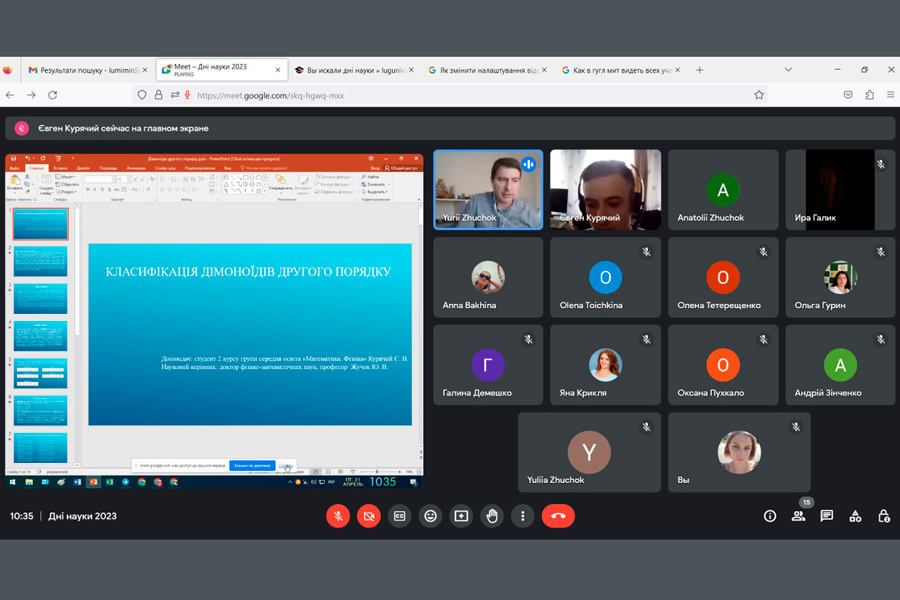Open the chat with everyone icon
The height and width of the screenshot is (600, 900).
pyautogui.click(x=827, y=516)
